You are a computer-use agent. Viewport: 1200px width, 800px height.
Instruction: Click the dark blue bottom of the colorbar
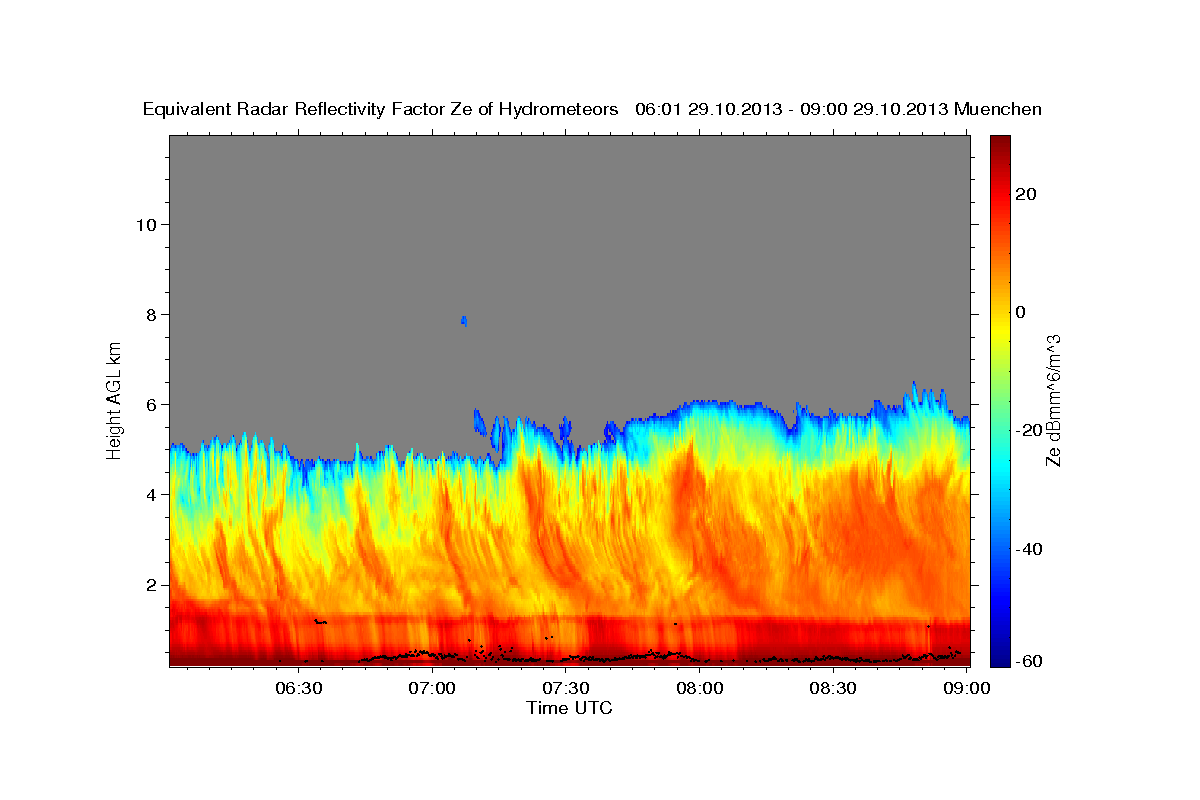click(x=999, y=655)
